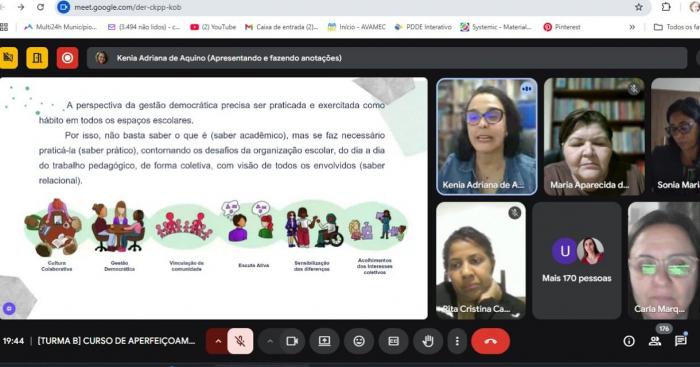Click the red recording indicator icon
Screen dimensions: 700x367
pyautogui.click(x=67, y=58)
